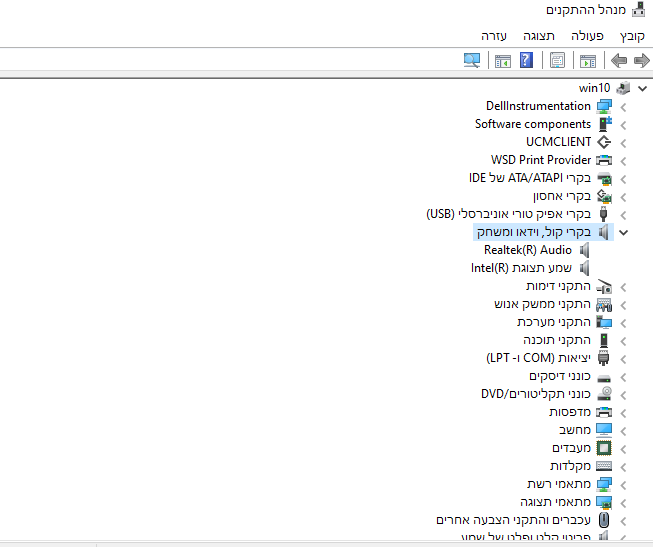This screenshot has width=653, height=547.
Task: Open the תצוגה menu
Action: pyautogui.click(x=539, y=36)
